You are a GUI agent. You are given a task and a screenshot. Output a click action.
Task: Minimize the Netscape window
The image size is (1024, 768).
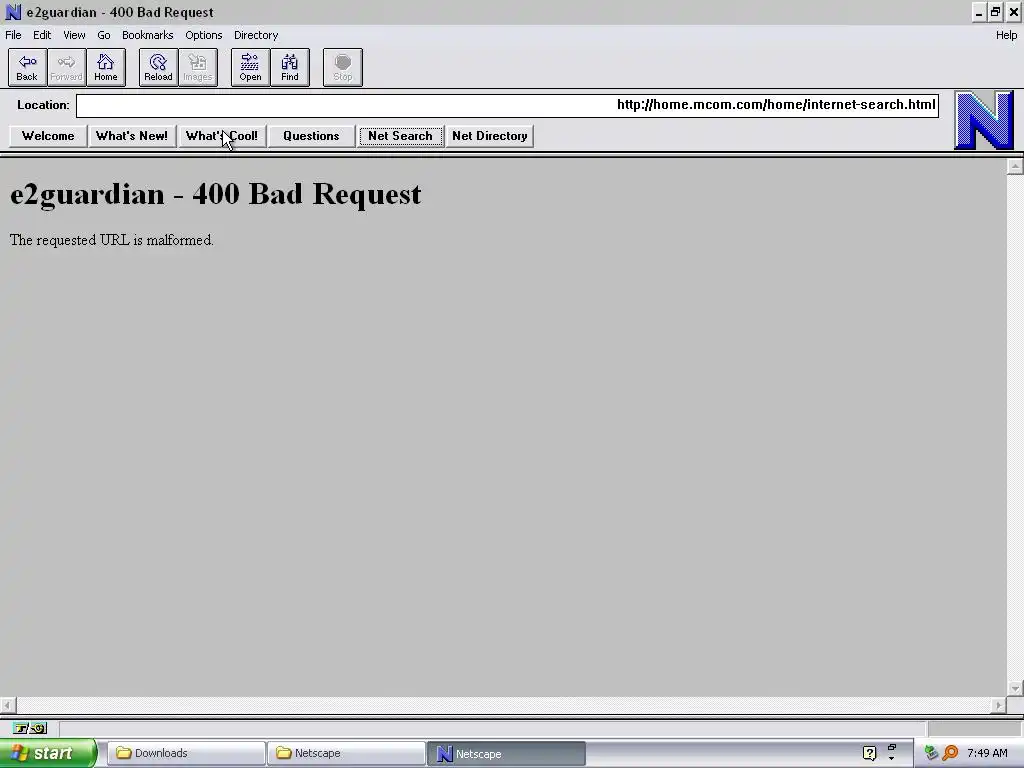tap(978, 12)
